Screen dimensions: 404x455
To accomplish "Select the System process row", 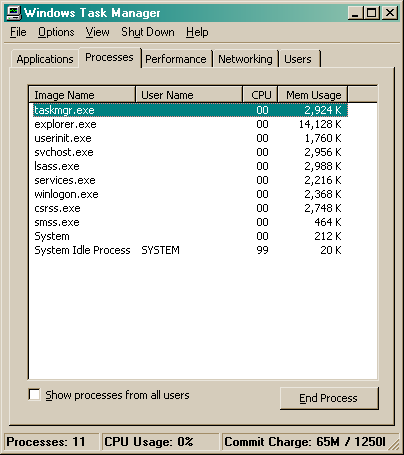I will coord(190,236).
